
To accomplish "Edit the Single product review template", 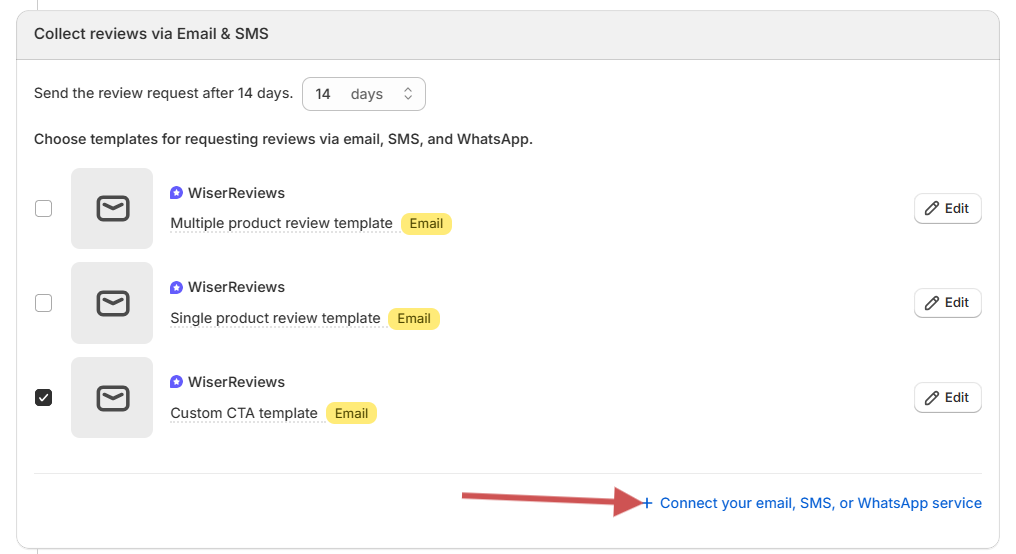I will [947, 303].
